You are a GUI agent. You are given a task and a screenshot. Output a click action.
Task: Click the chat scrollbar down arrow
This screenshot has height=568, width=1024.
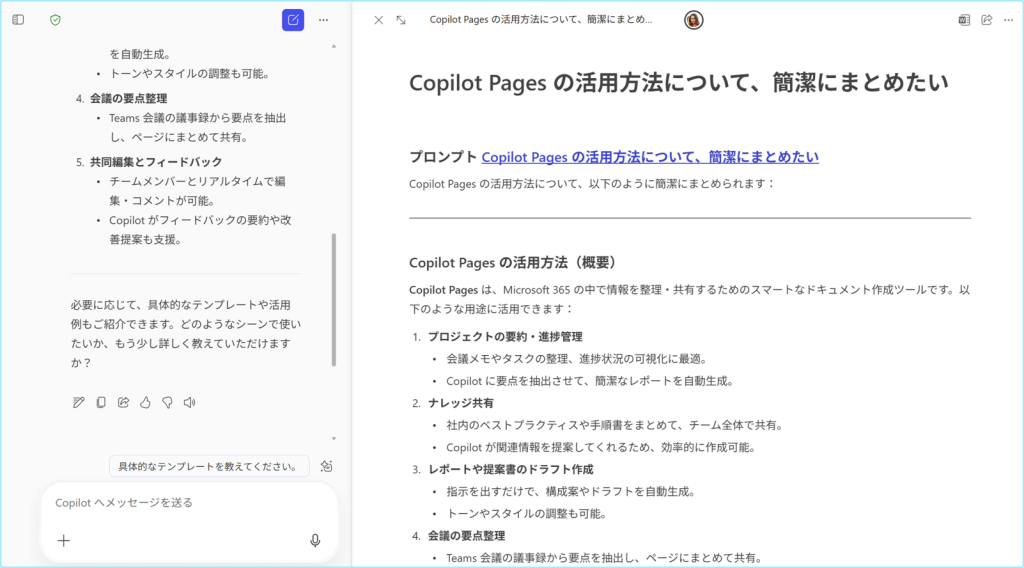click(334, 439)
